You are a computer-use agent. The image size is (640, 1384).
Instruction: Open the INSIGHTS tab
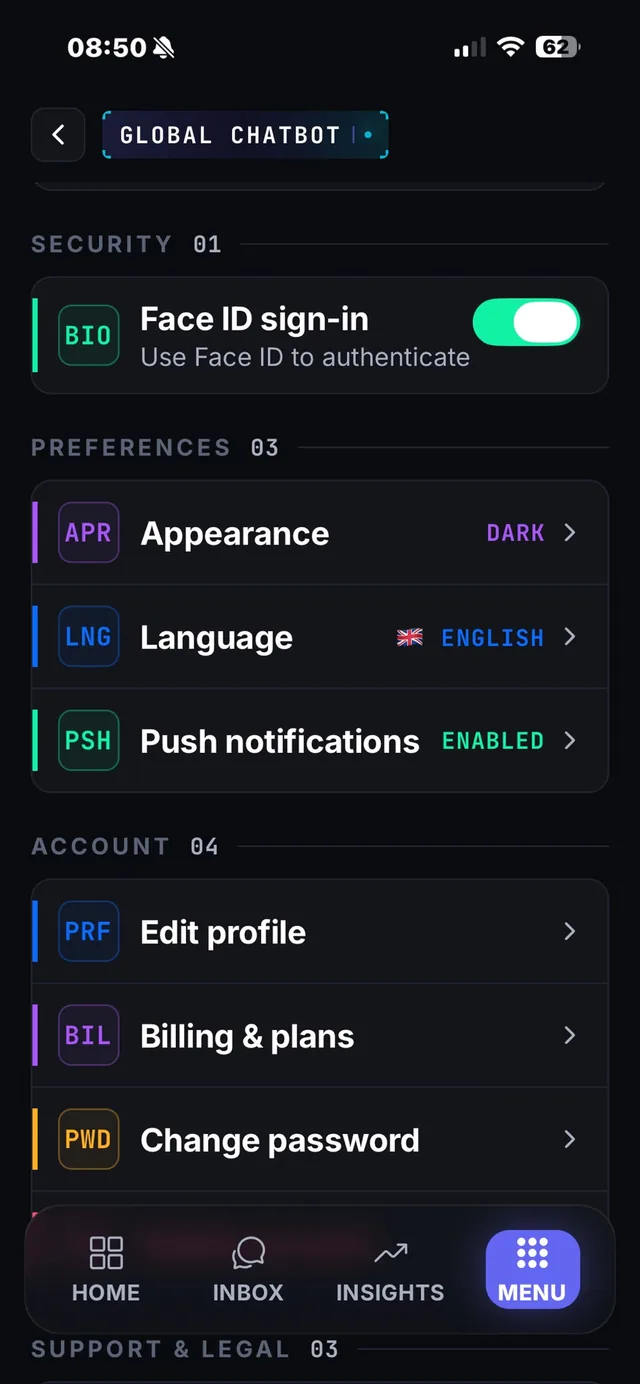pyautogui.click(x=390, y=1270)
